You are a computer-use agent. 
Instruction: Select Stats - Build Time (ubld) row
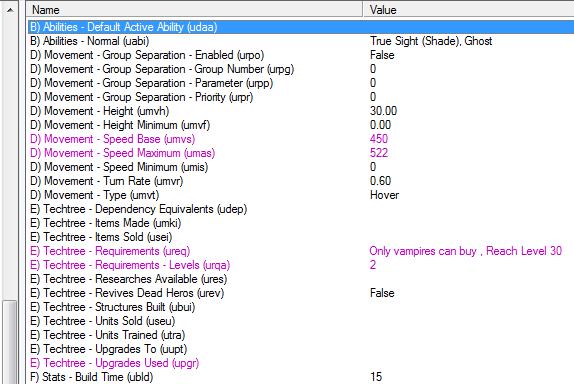click(x=301, y=377)
